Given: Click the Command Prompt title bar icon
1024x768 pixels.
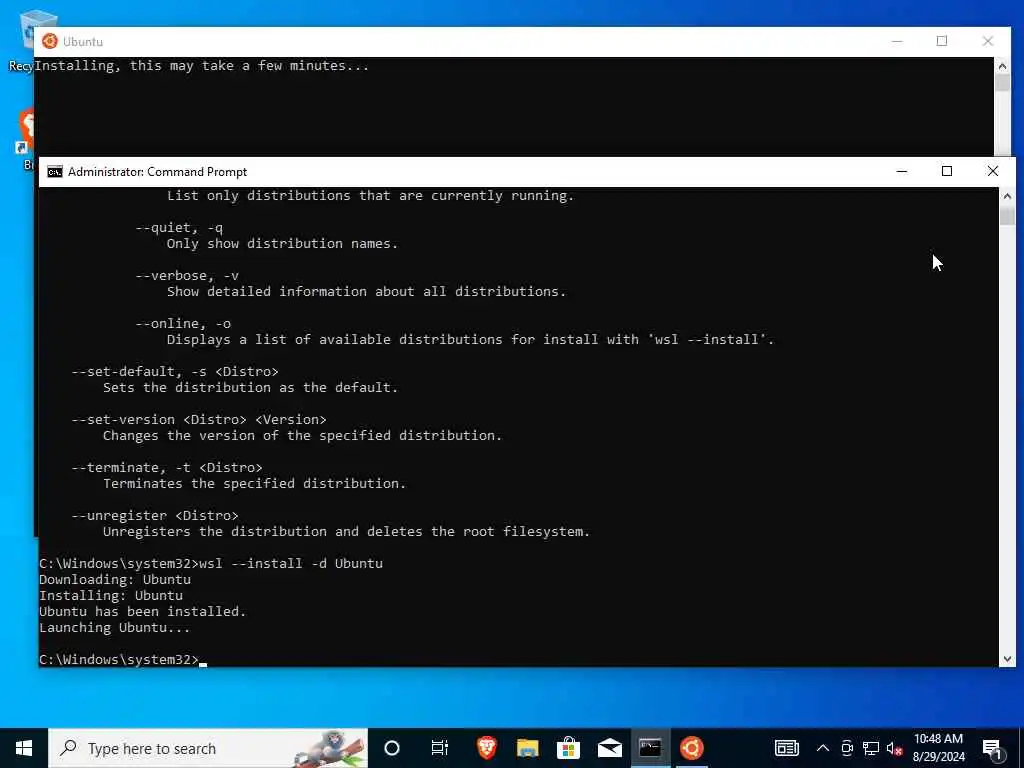Looking at the screenshot, I should coord(55,172).
